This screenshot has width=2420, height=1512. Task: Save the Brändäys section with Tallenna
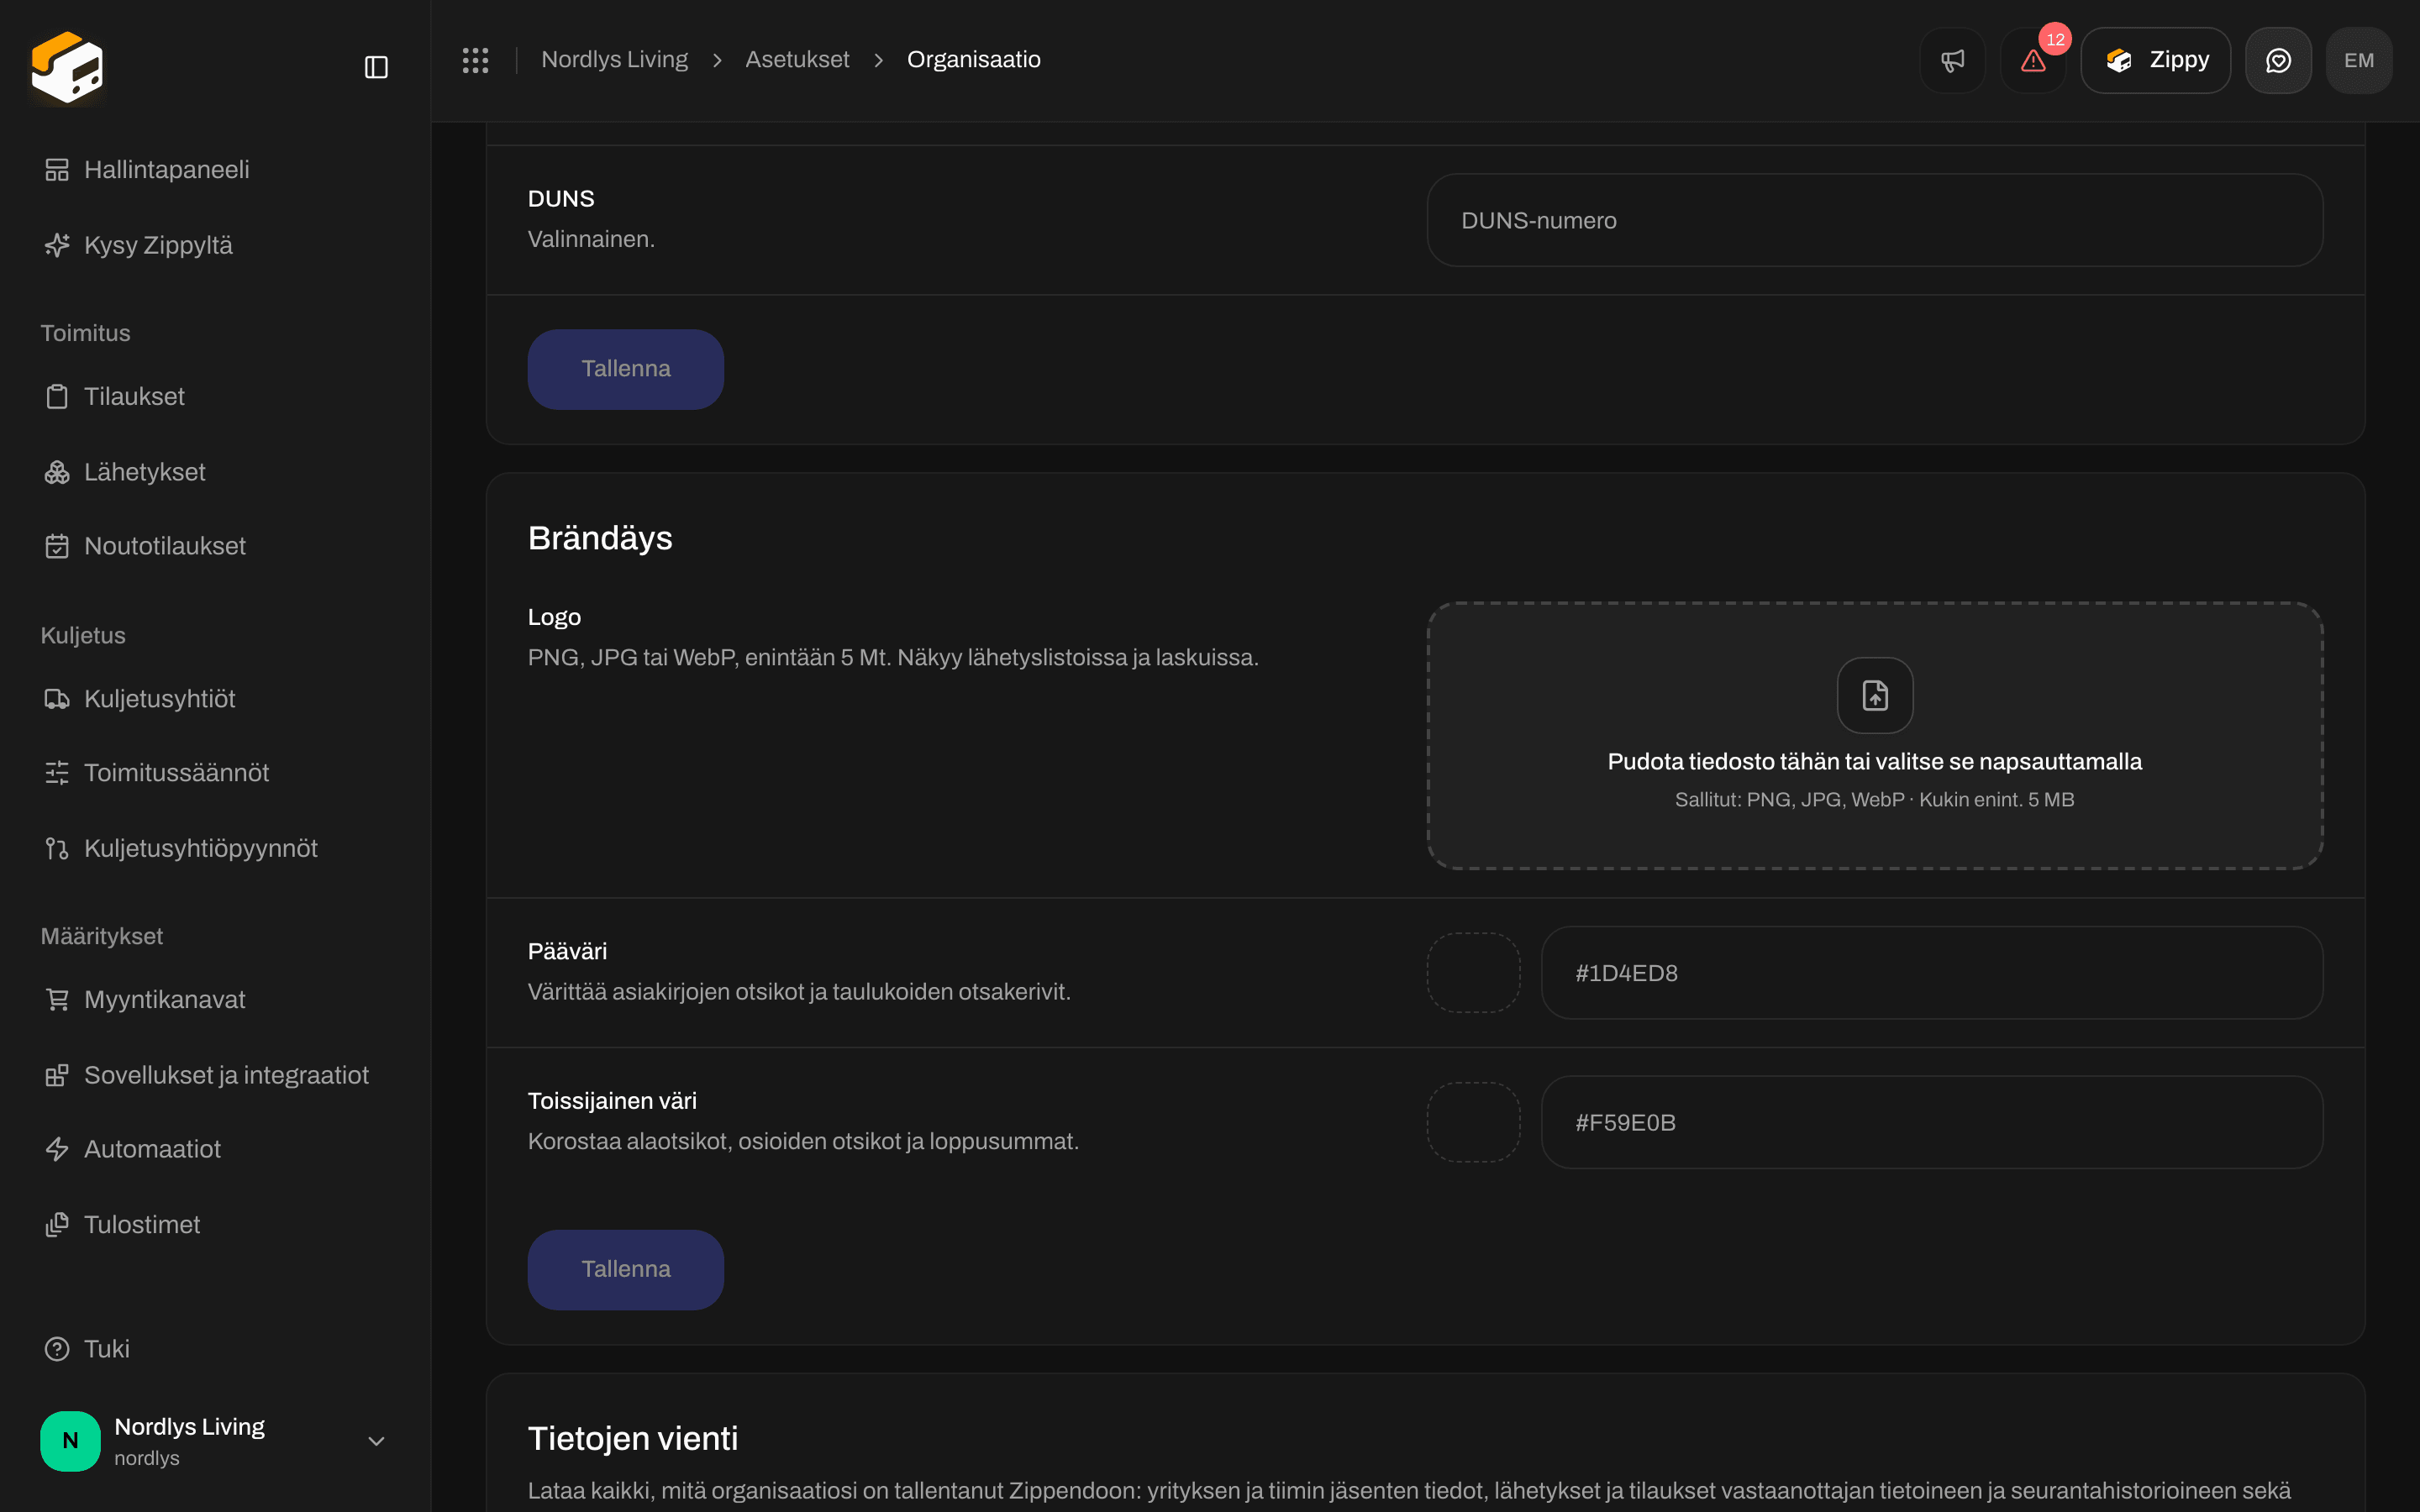[x=626, y=1269]
